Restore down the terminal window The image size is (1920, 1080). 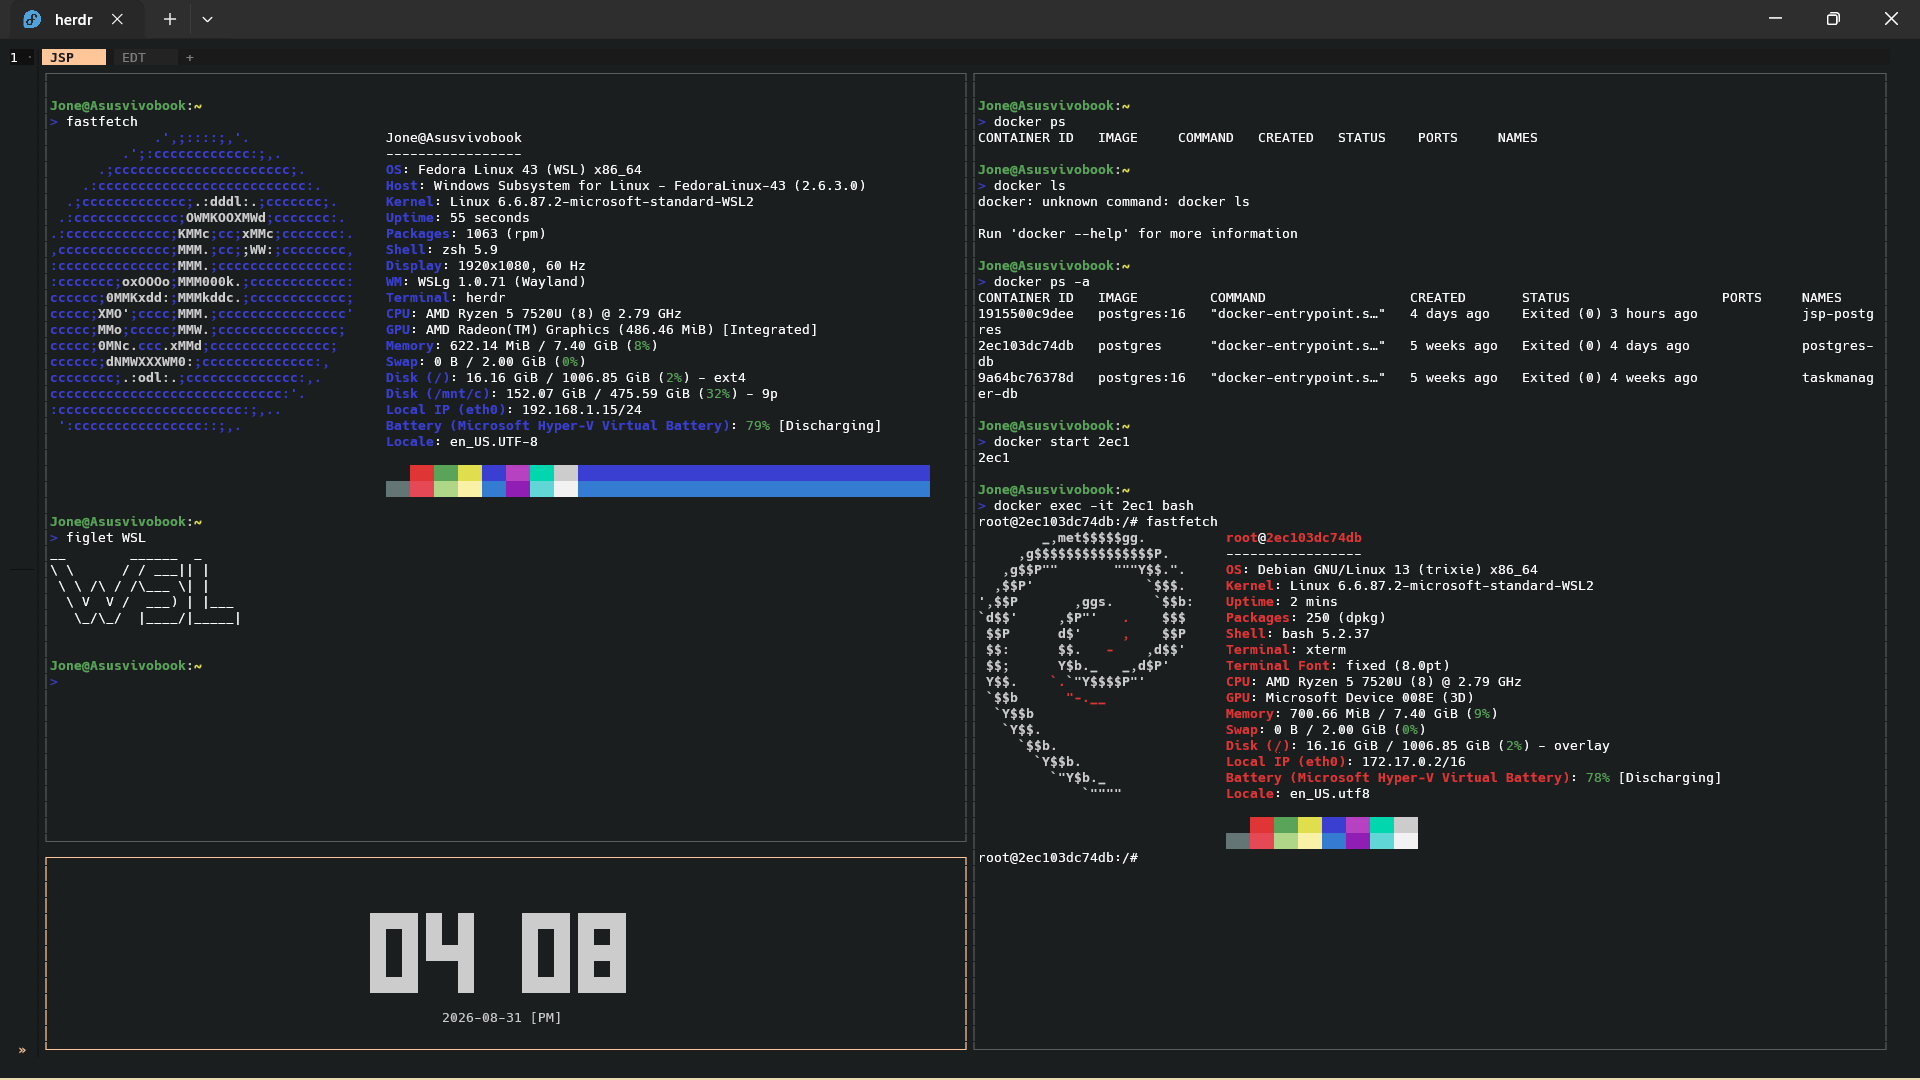pos(1833,19)
